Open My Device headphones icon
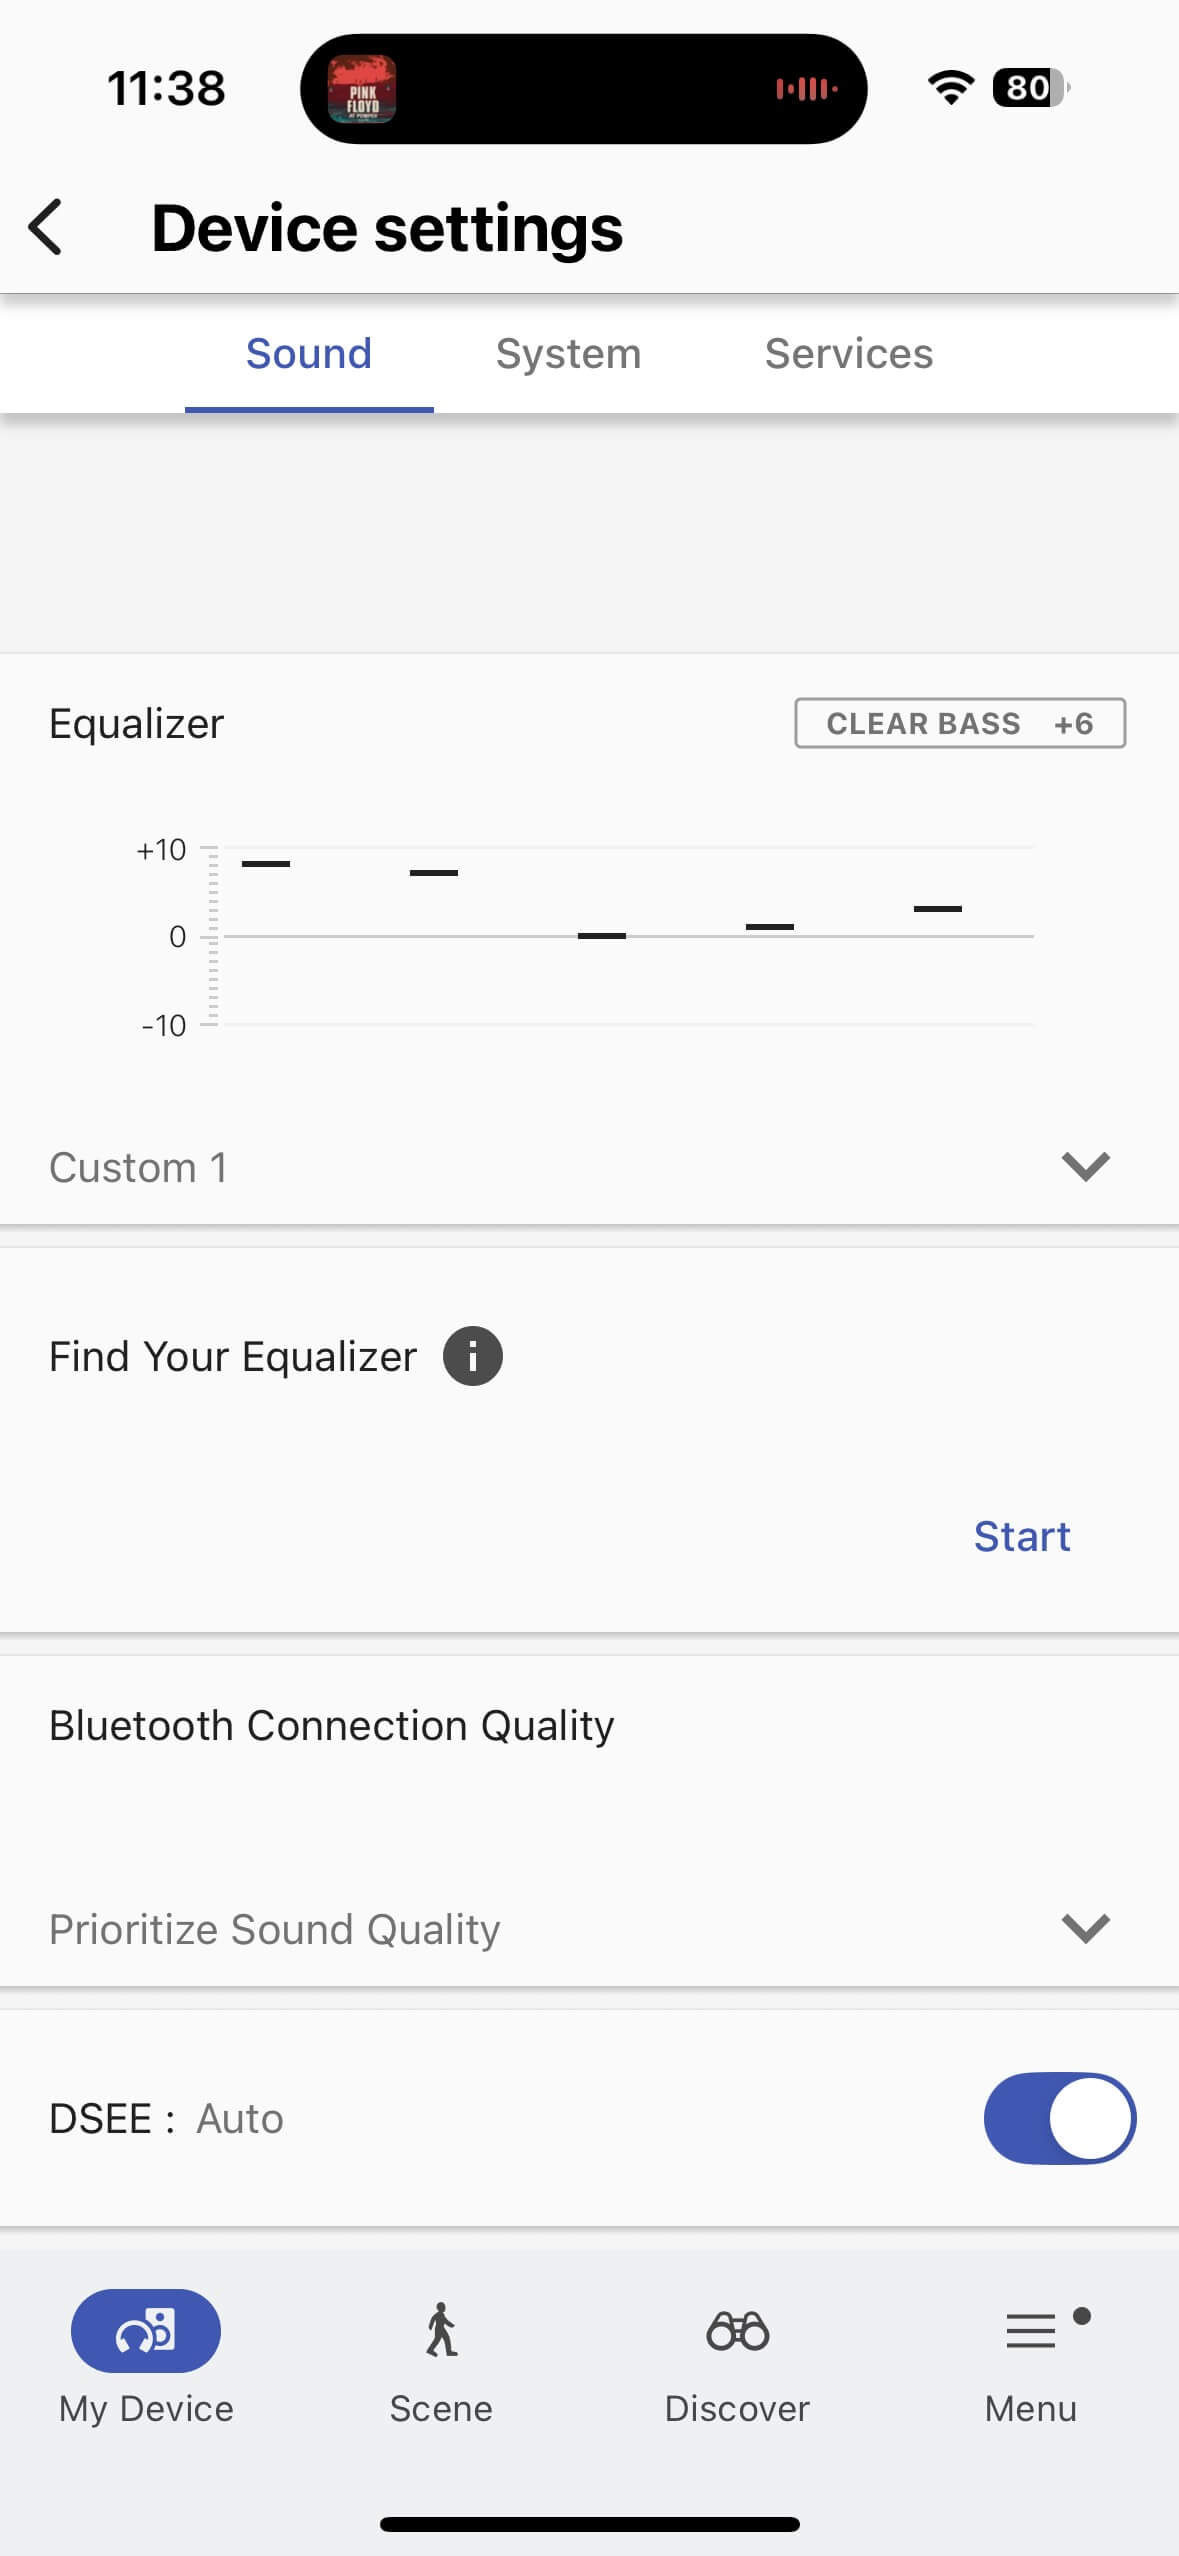The image size is (1179, 2556). (x=146, y=2330)
